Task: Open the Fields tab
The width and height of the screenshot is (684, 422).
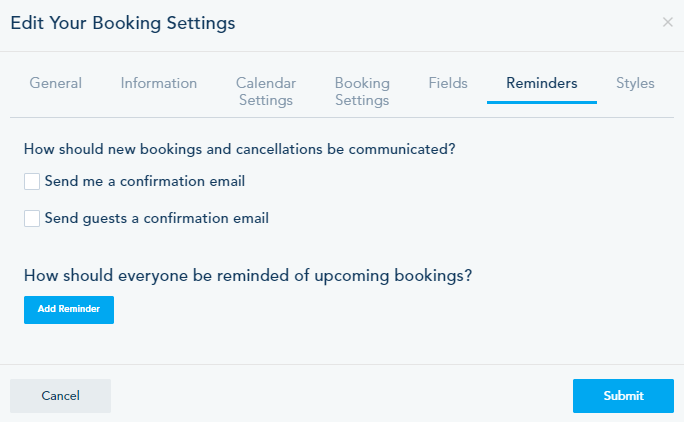Action: [x=448, y=84]
